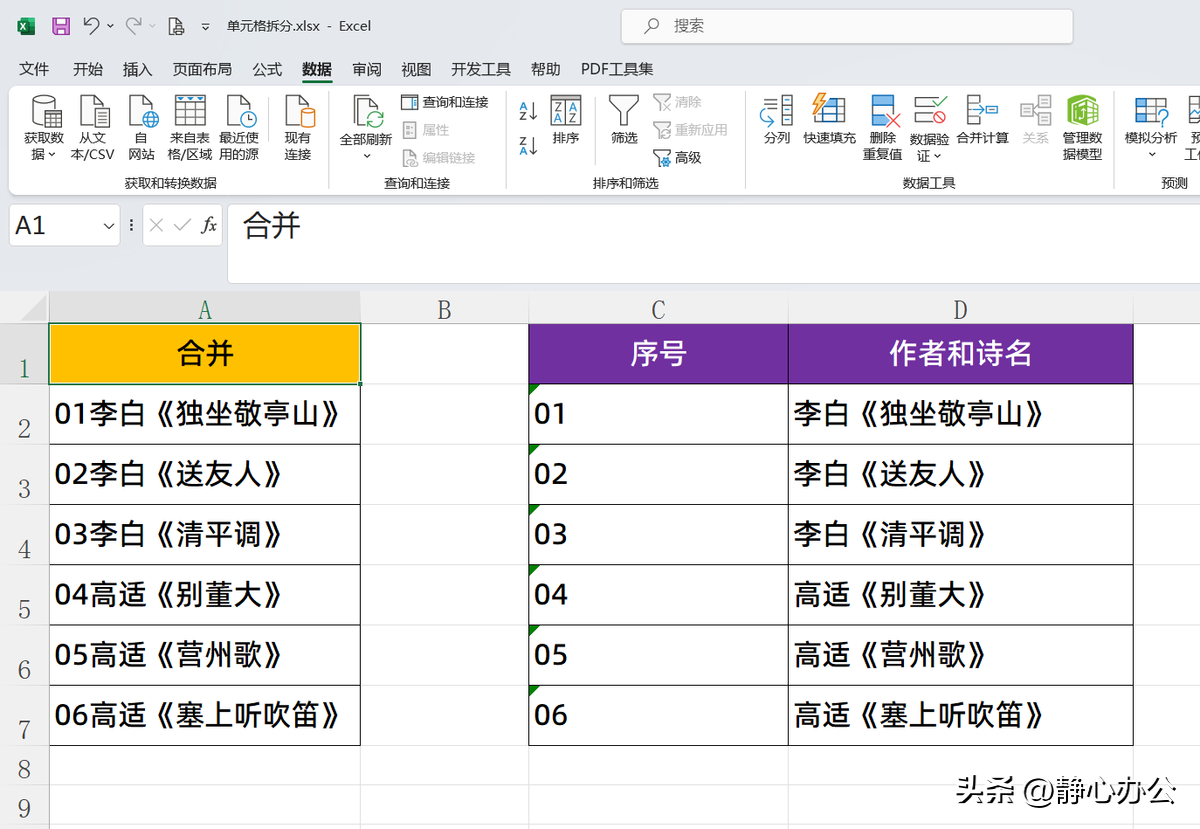Image resolution: width=1200 pixels, height=829 pixels.
Task: Click the 数据验证 icon
Action: click(x=930, y=112)
